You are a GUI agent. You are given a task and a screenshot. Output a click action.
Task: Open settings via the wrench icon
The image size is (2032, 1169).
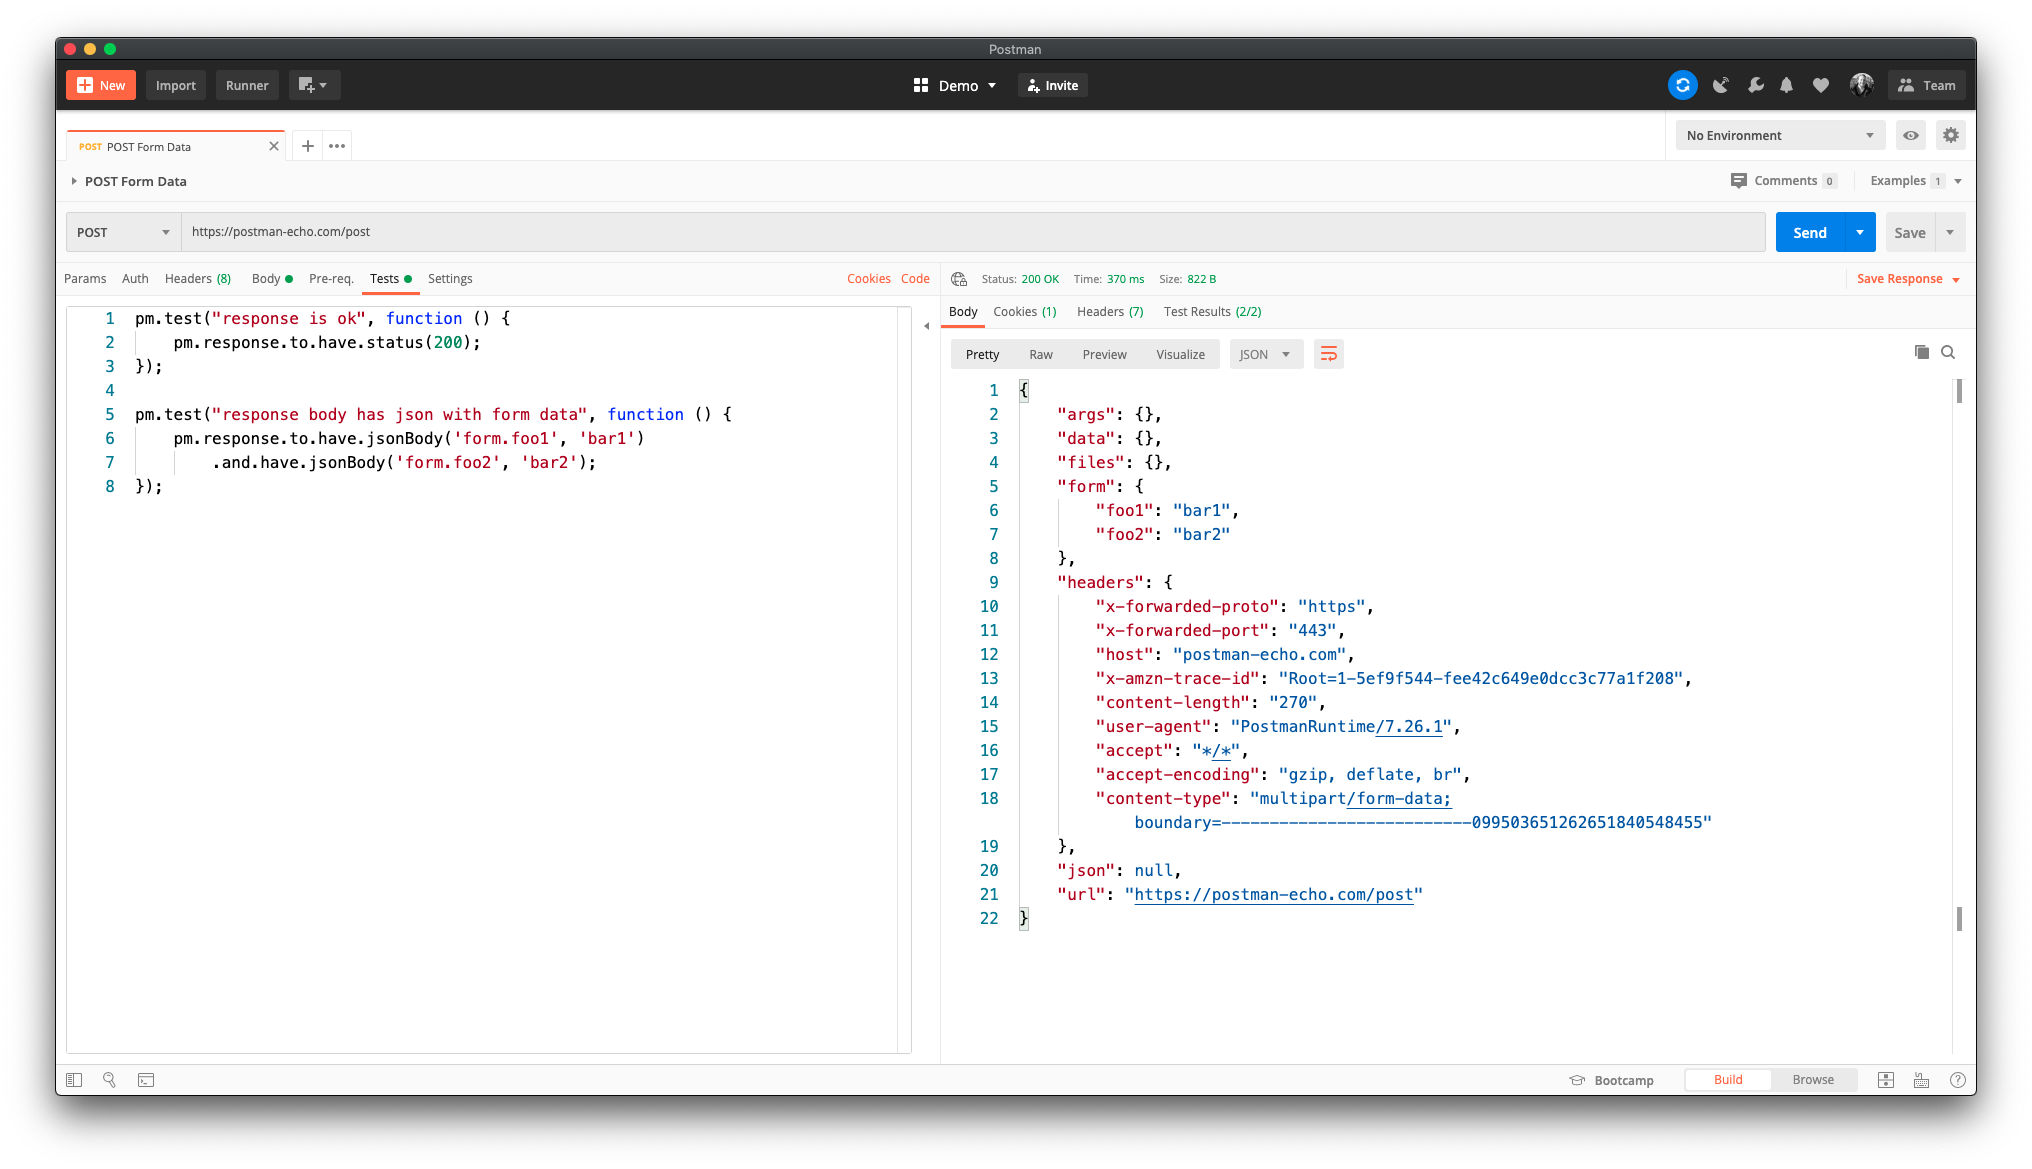[x=1755, y=85]
